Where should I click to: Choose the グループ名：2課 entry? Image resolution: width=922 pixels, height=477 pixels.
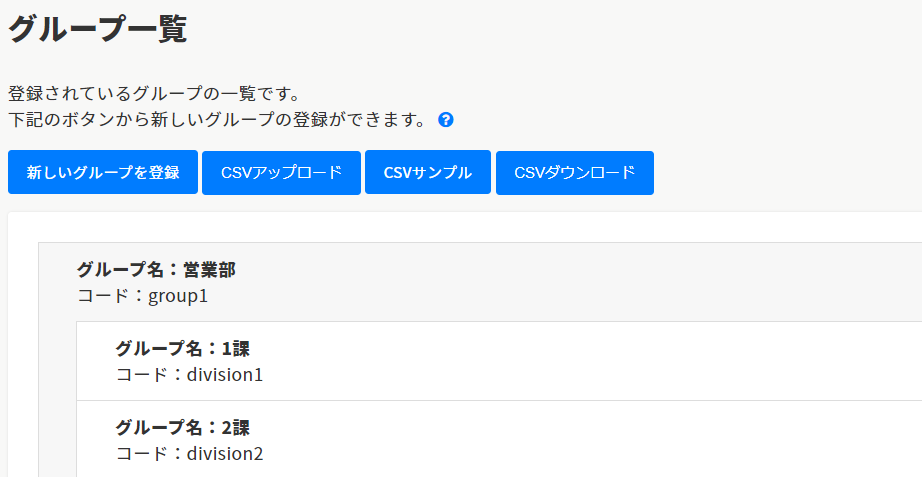[x=183, y=428]
